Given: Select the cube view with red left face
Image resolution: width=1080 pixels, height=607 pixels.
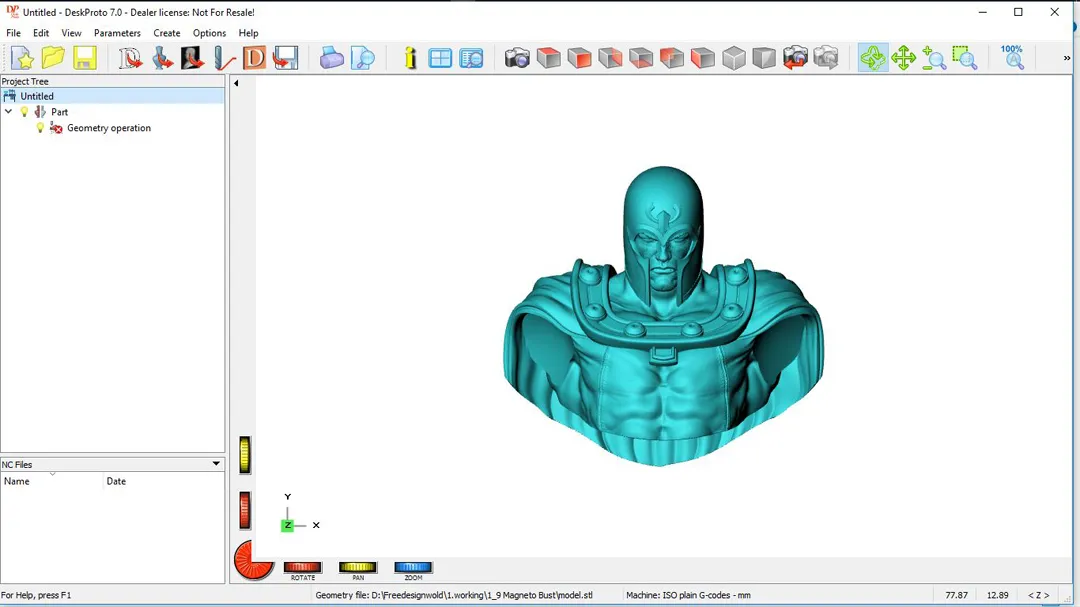Looking at the screenshot, I should click(703, 58).
